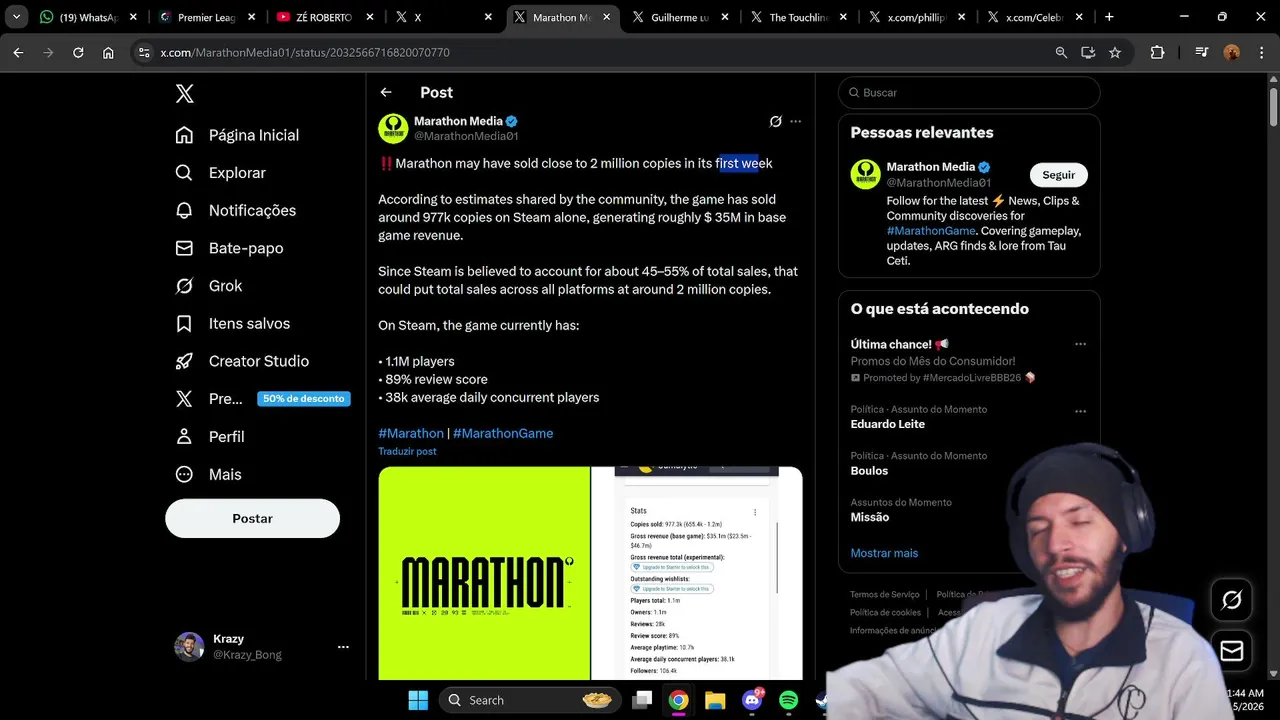Reload the page
This screenshot has width=1280, height=720.
pos(78,52)
